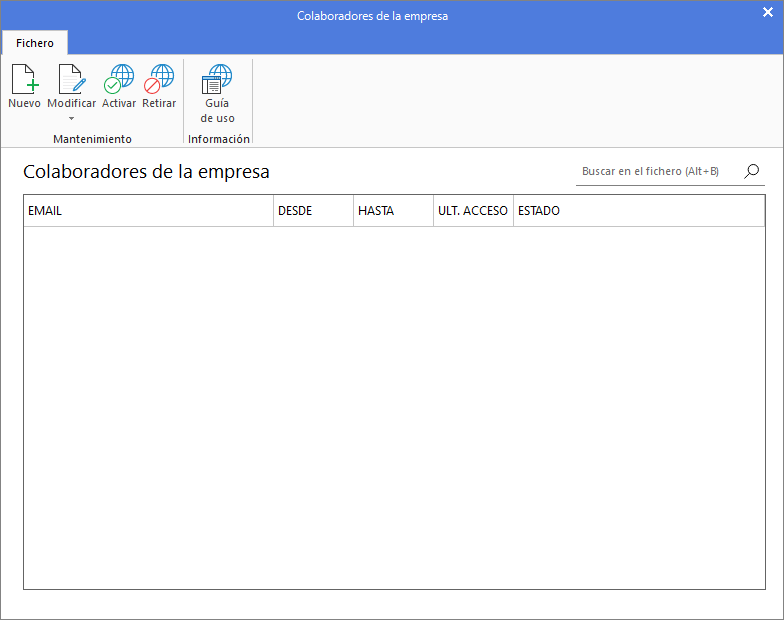784x620 pixels.
Task: Sort by the HASTA column header
Action: tap(394, 210)
